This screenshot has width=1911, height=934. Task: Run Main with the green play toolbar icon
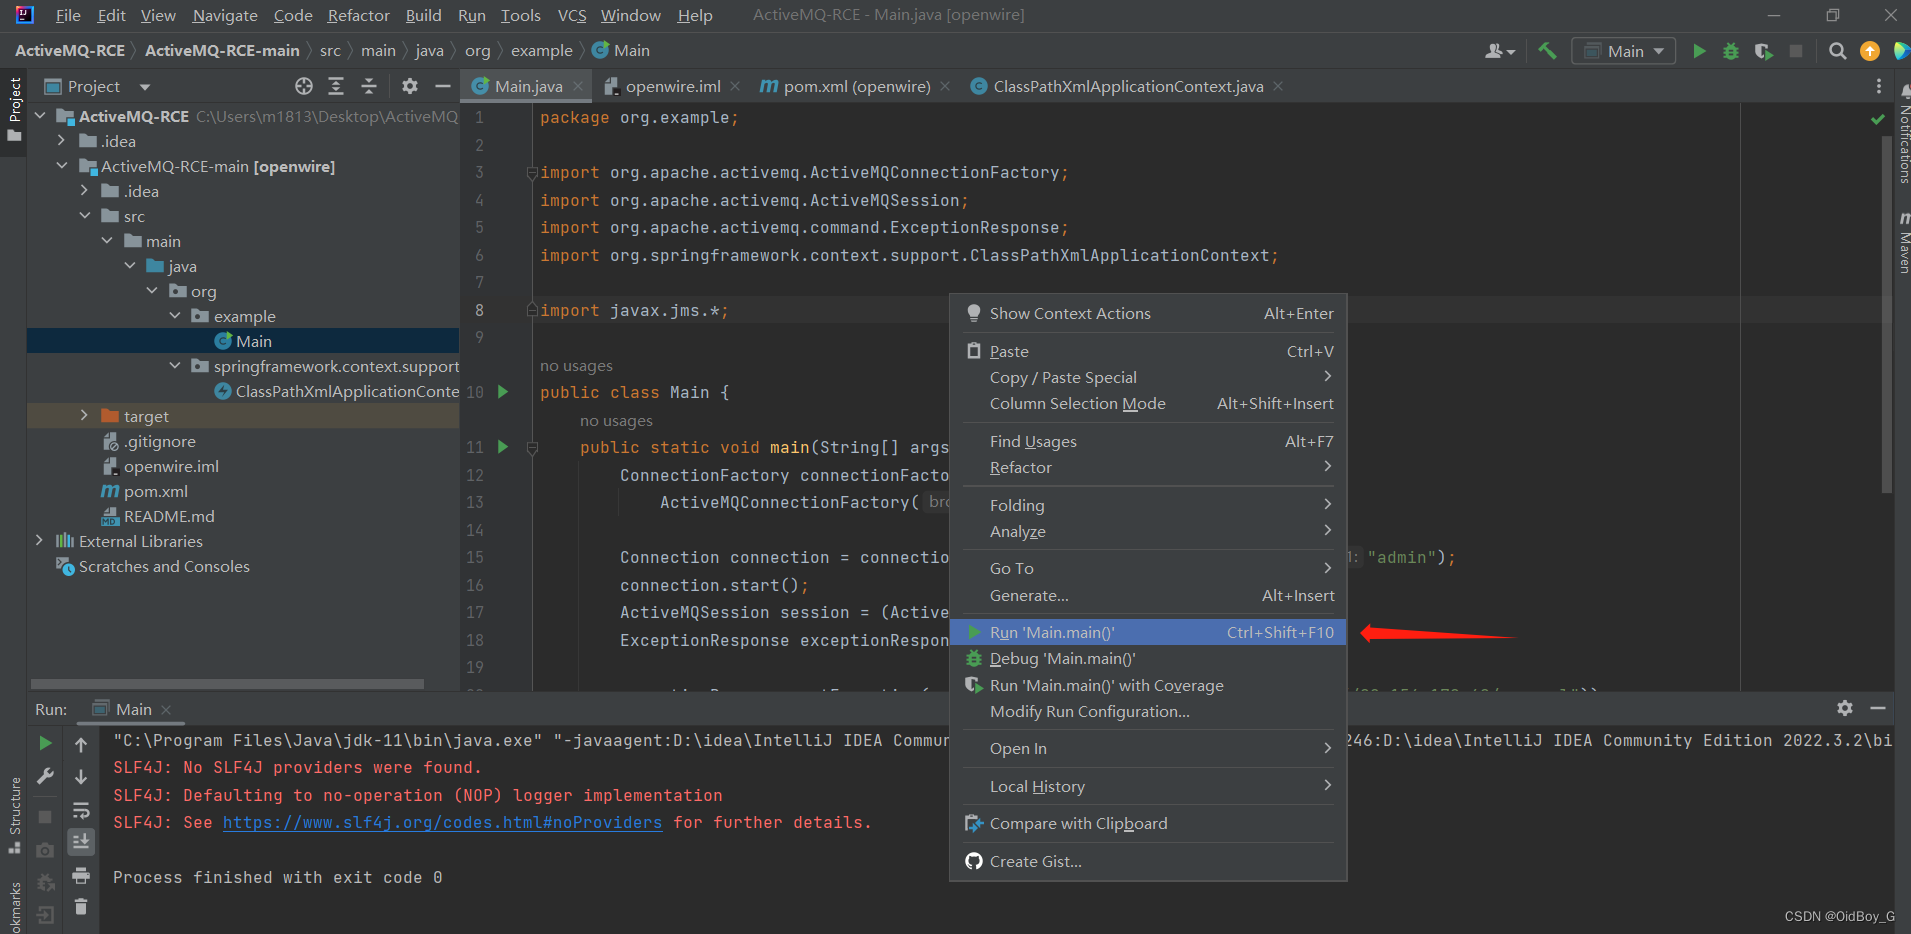[x=1699, y=51]
